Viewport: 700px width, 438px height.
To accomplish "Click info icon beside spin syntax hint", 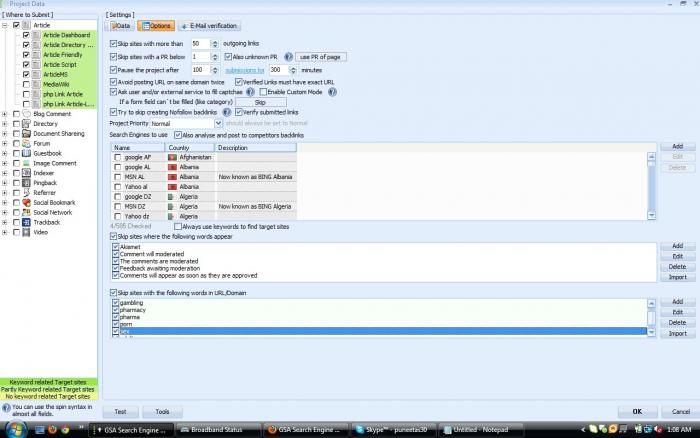I will click(x=6, y=408).
